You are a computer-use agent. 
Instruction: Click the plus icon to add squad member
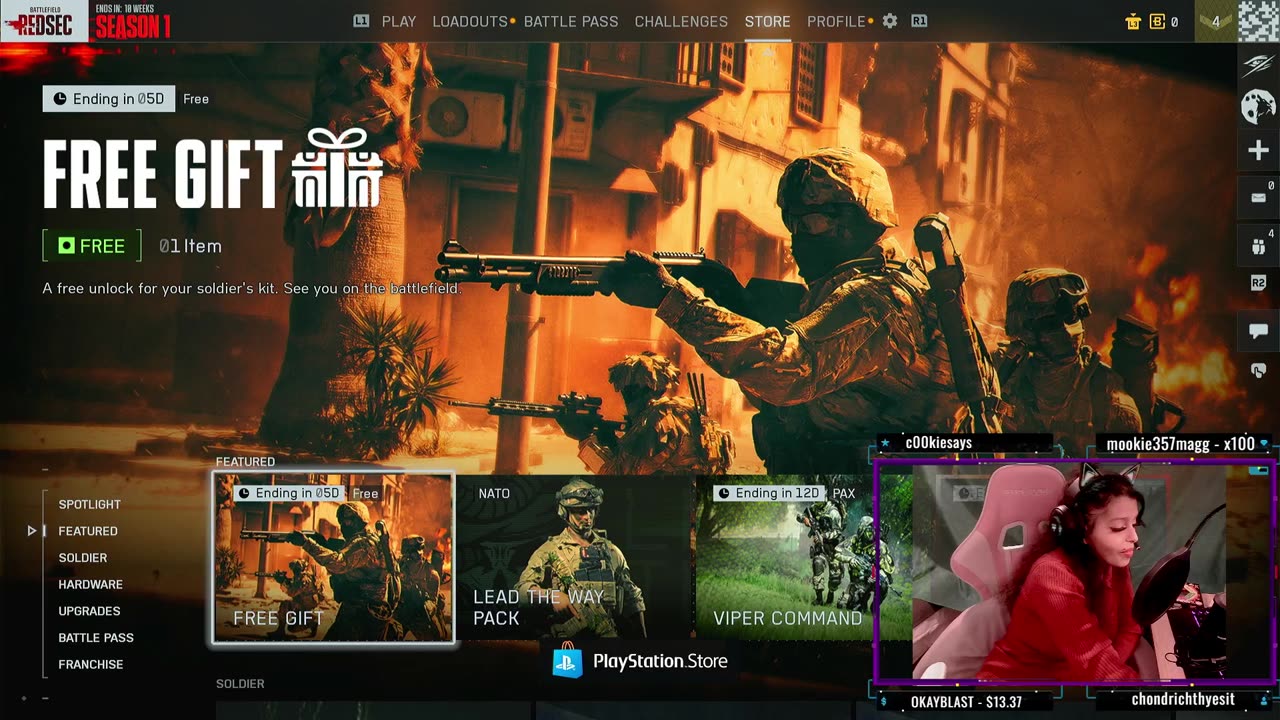pos(1258,151)
